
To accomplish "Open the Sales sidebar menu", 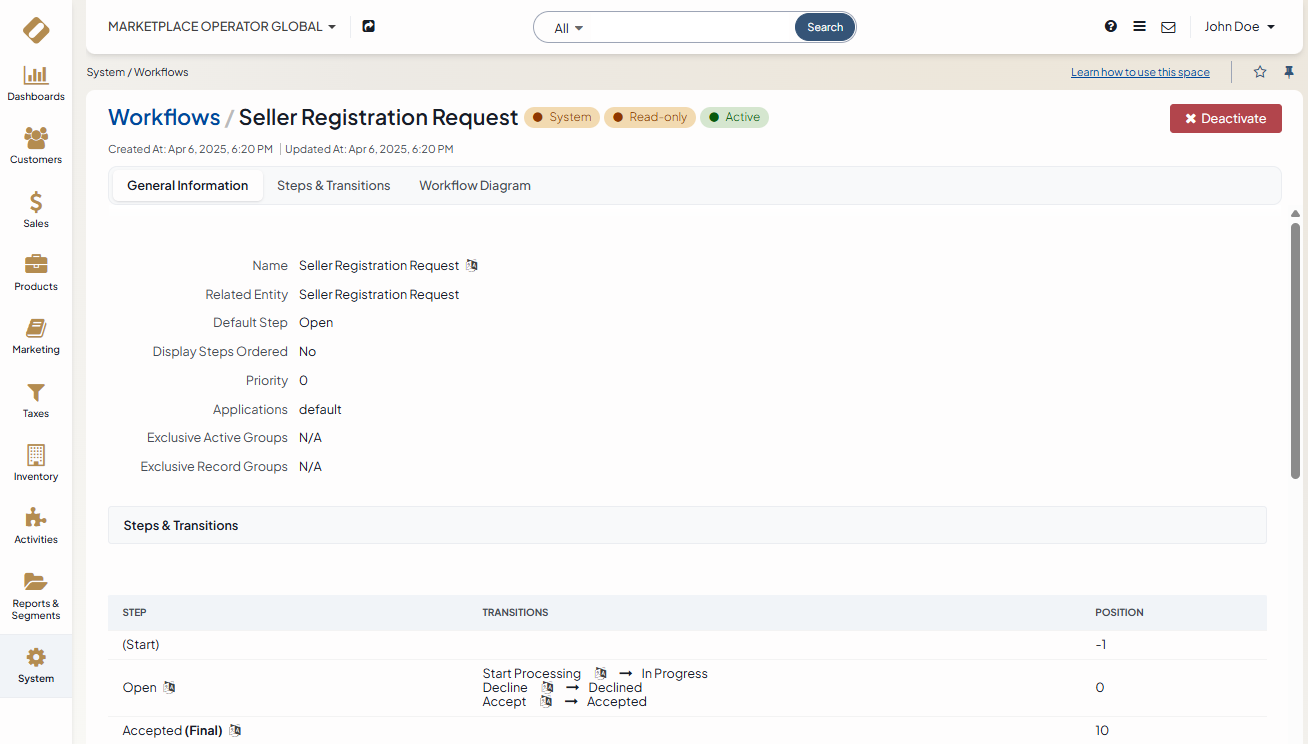I will coord(36,210).
